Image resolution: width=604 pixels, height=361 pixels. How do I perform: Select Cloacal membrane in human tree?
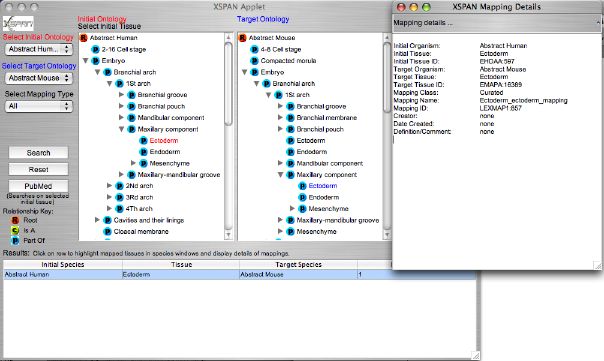141,232
